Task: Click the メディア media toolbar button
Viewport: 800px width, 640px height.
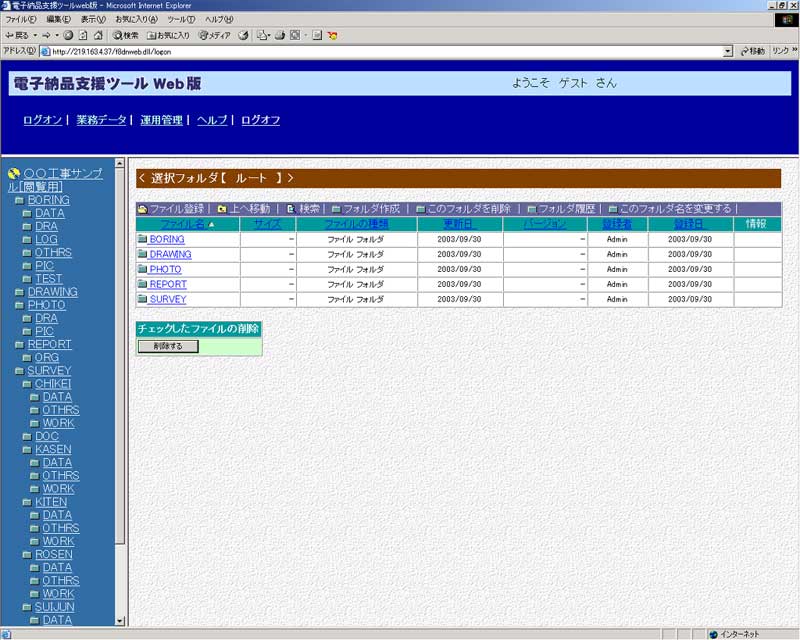Action: coord(215,35)
